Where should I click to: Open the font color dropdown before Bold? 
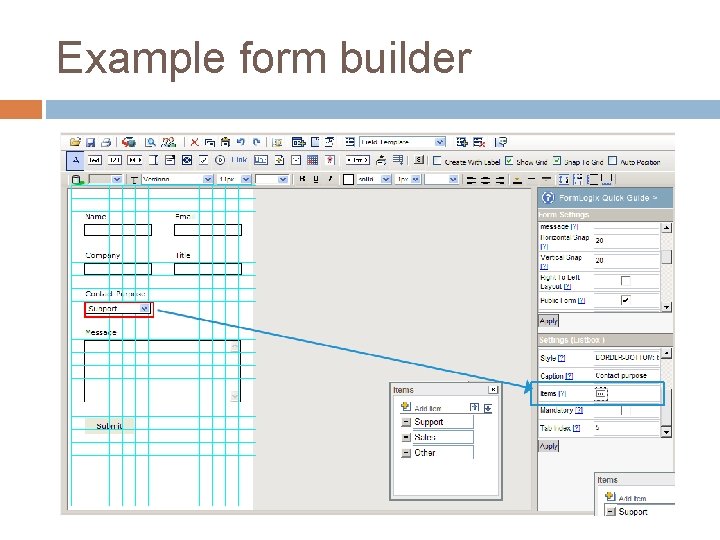(x=283, y=179)
